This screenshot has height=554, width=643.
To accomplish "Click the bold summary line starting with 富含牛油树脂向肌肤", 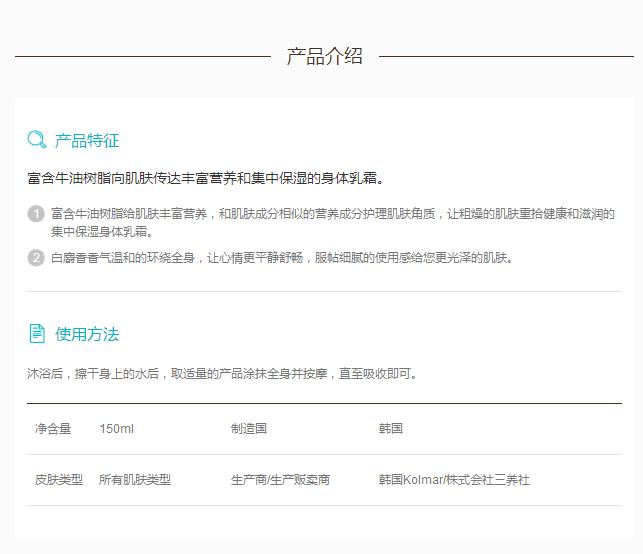I will point(205,179).
